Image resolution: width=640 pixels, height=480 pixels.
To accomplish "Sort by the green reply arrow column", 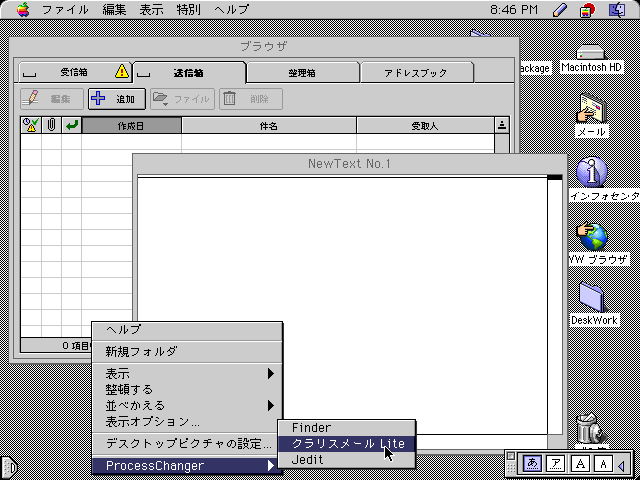I will (72, 125).
